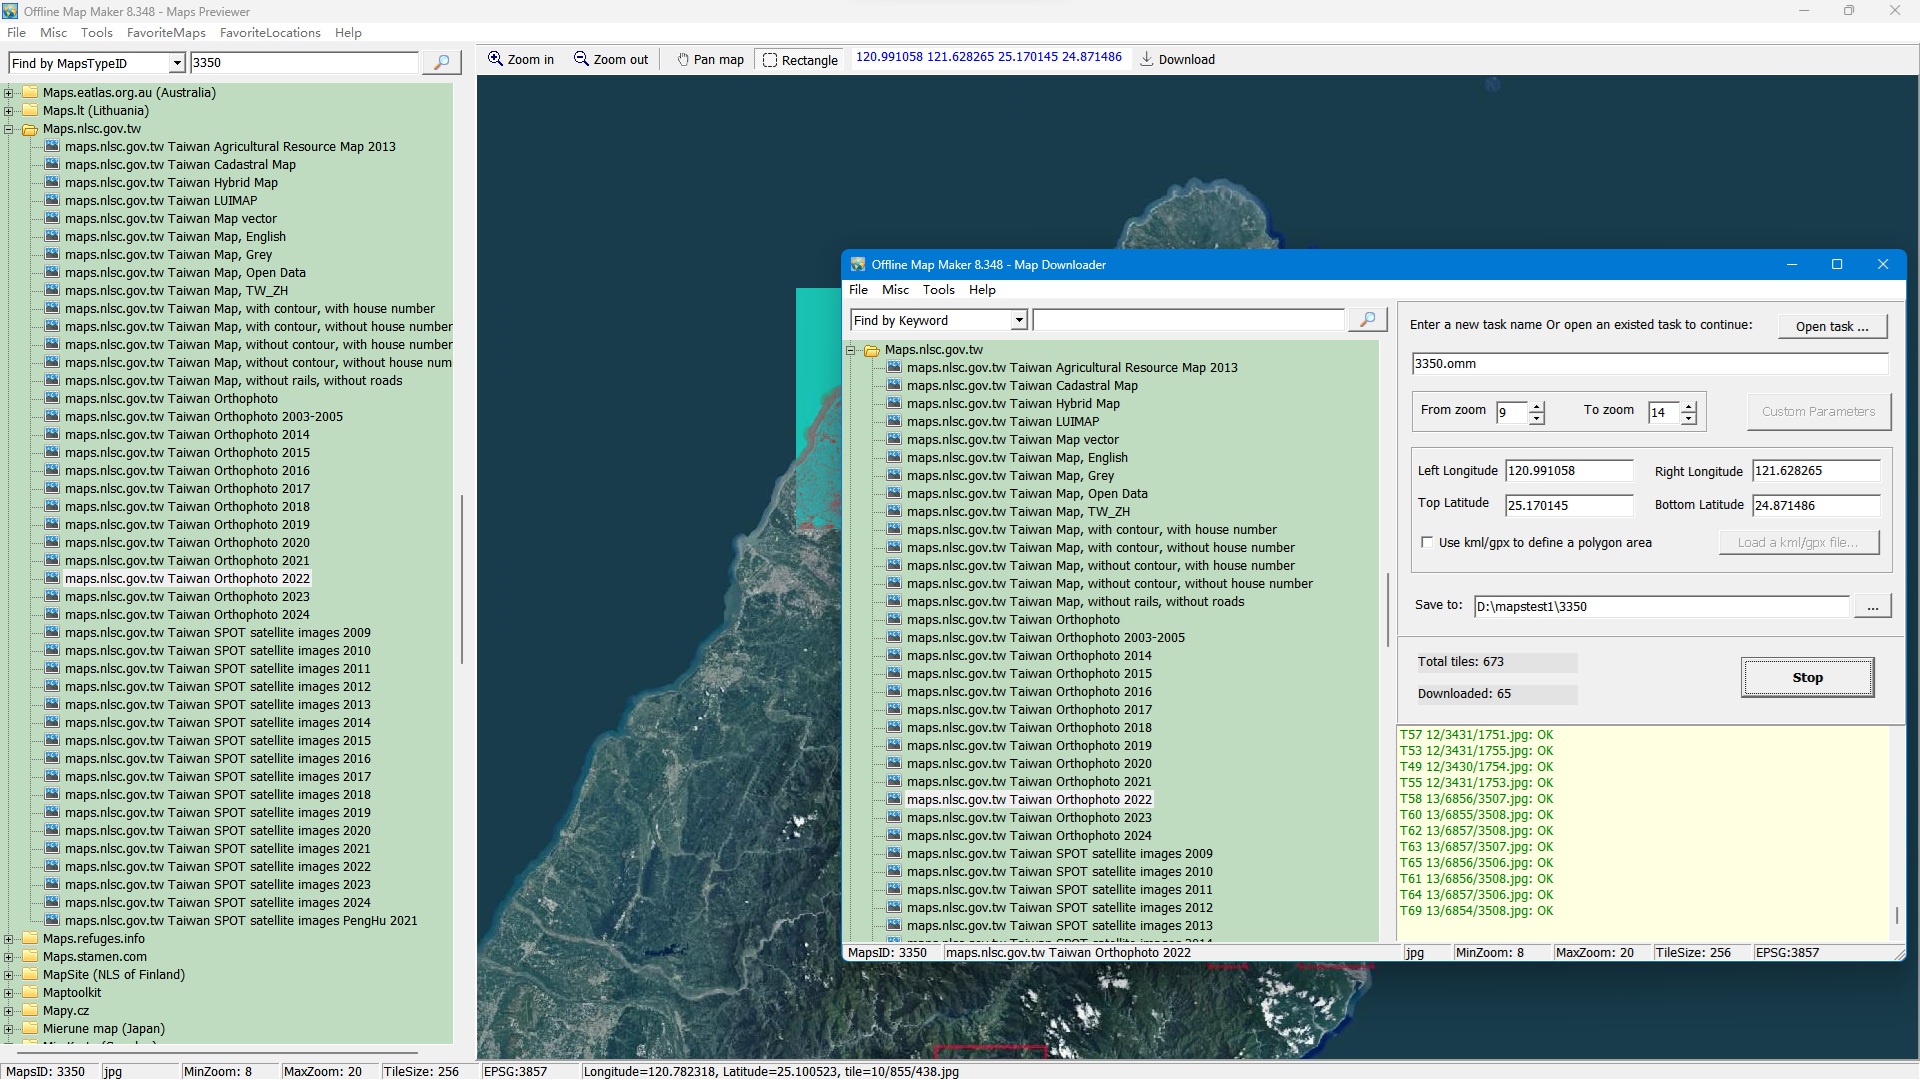
Task: Click the Open task ... button
Action: [1831, 326]
